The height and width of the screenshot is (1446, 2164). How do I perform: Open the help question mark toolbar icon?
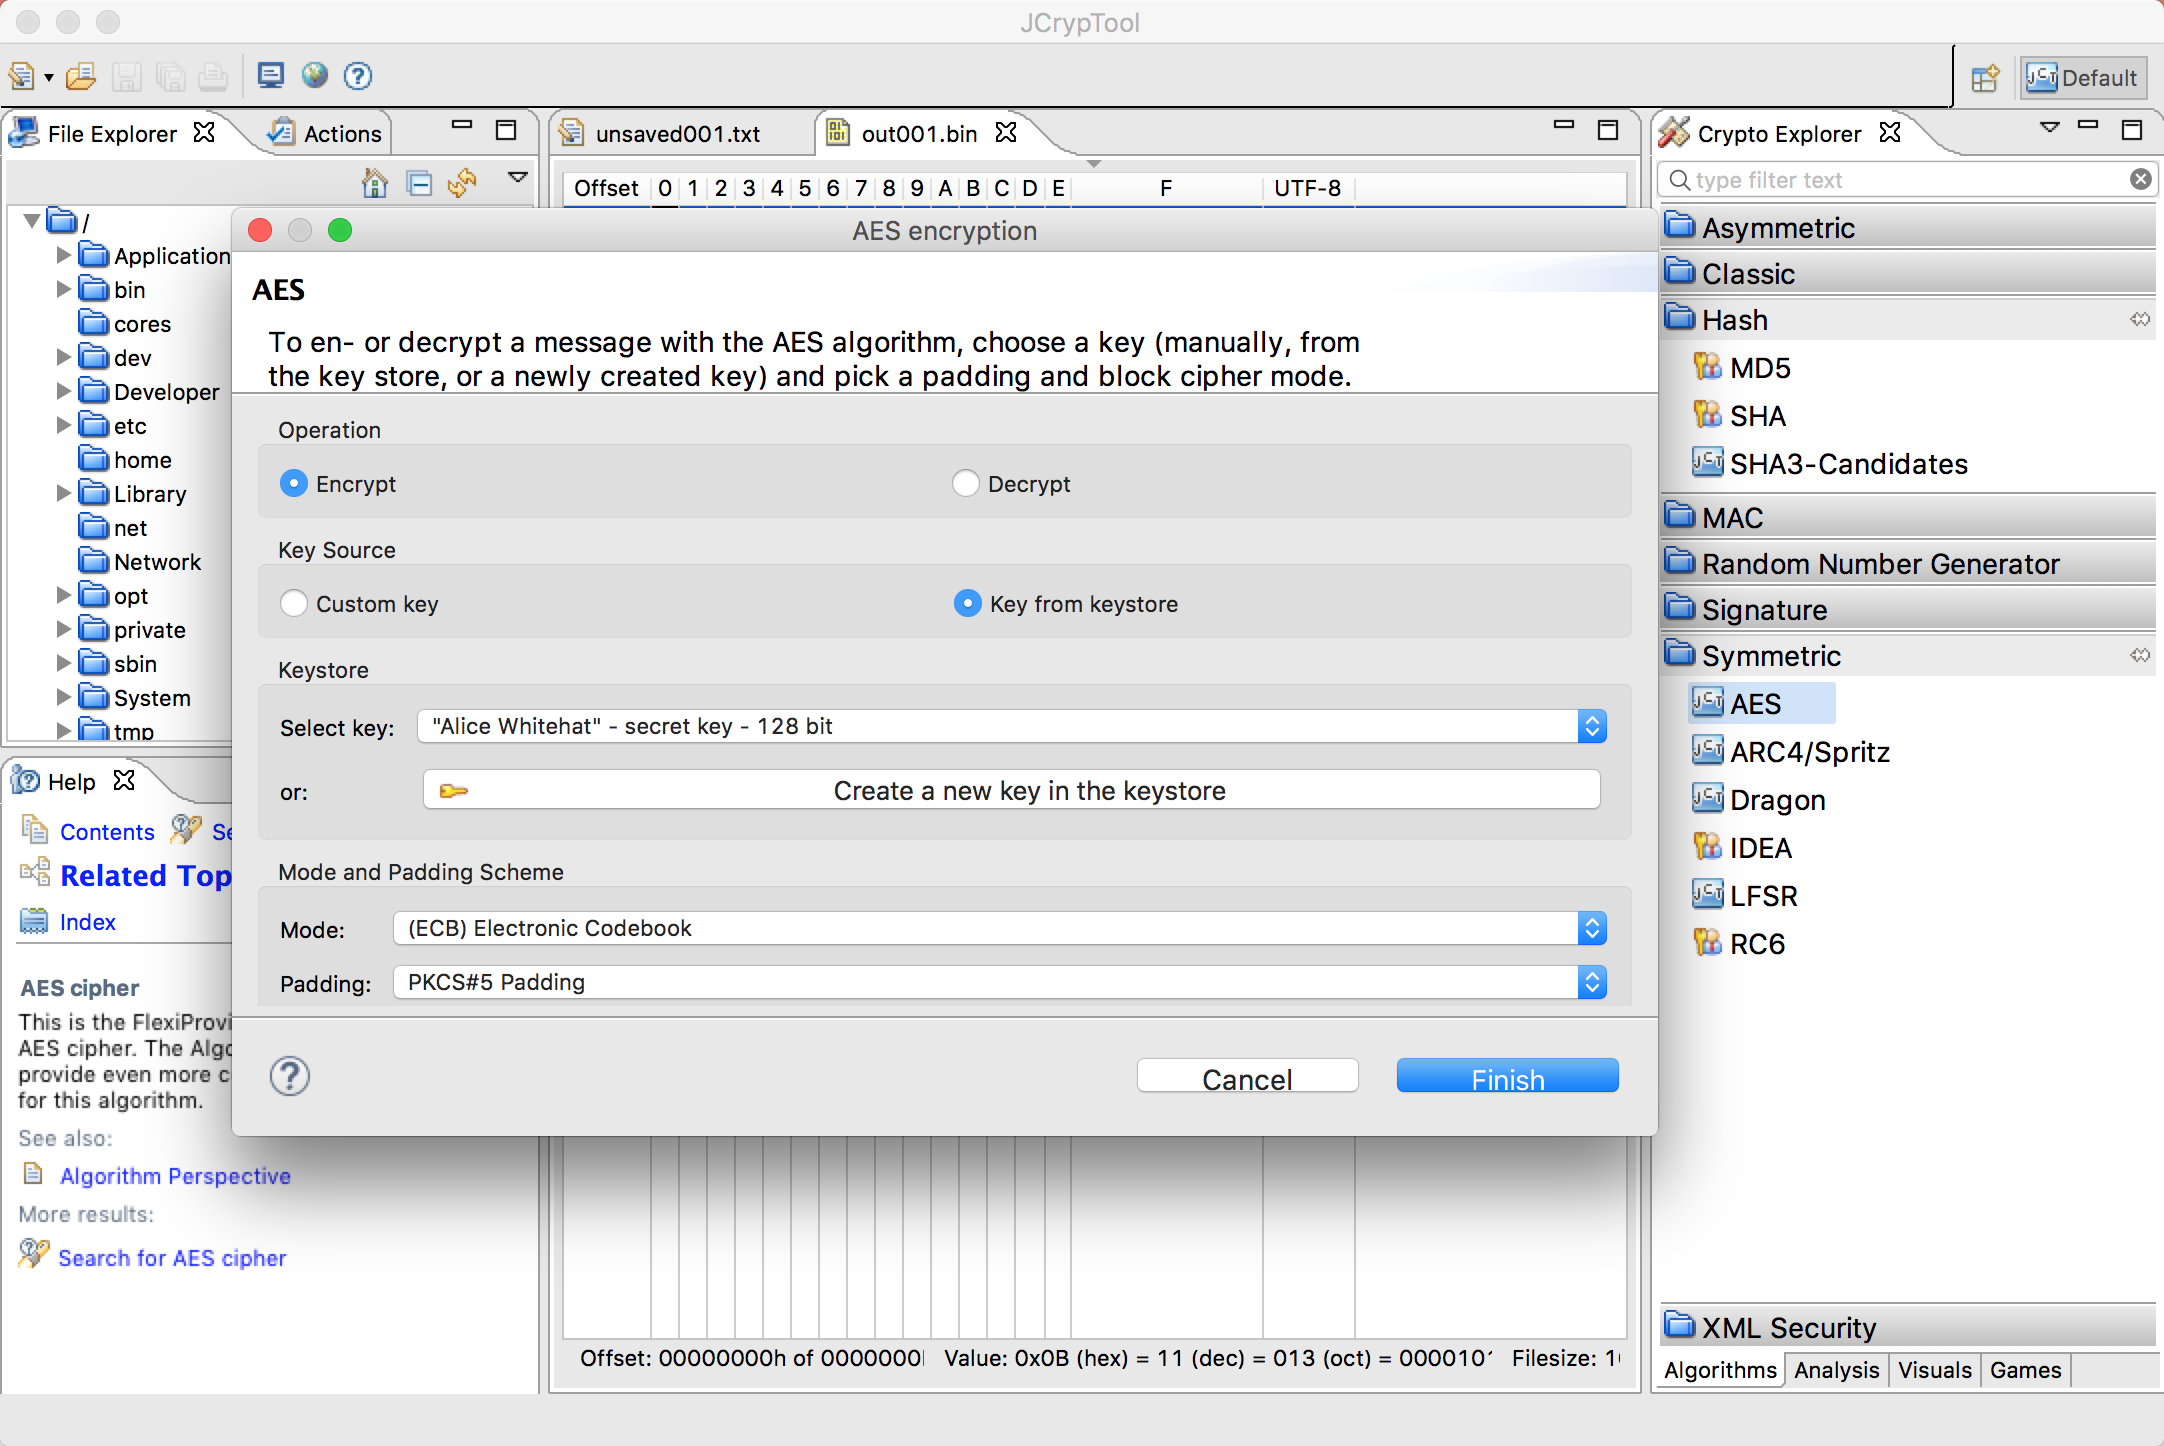tap(357, 76)
